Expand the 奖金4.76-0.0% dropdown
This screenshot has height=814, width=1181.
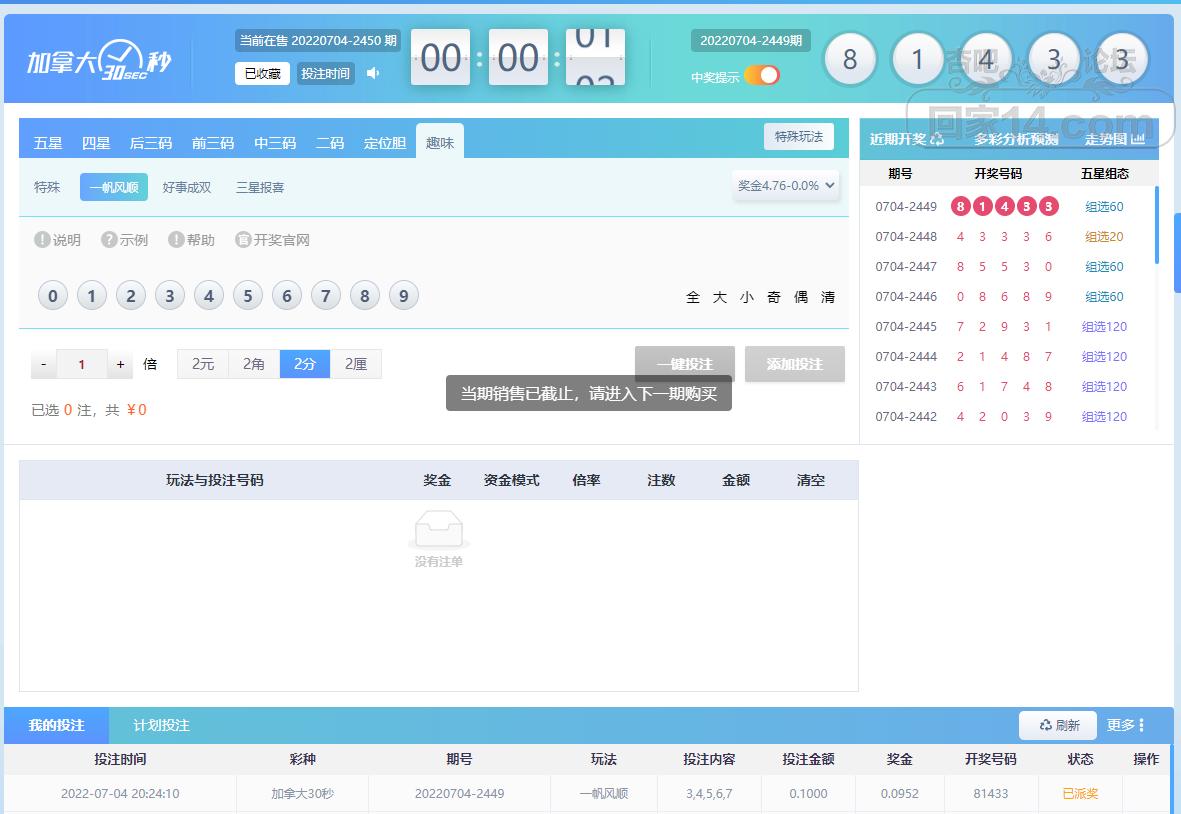click(x=786, y=185)
